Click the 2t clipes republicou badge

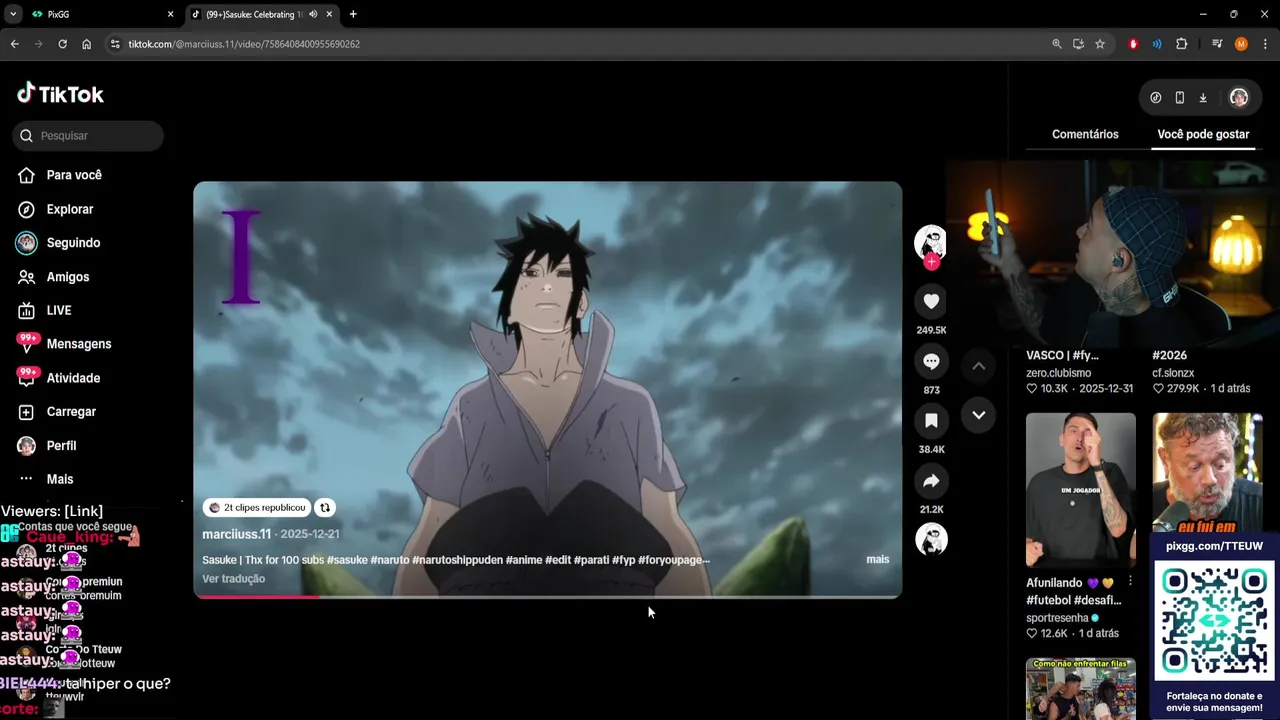257,508
